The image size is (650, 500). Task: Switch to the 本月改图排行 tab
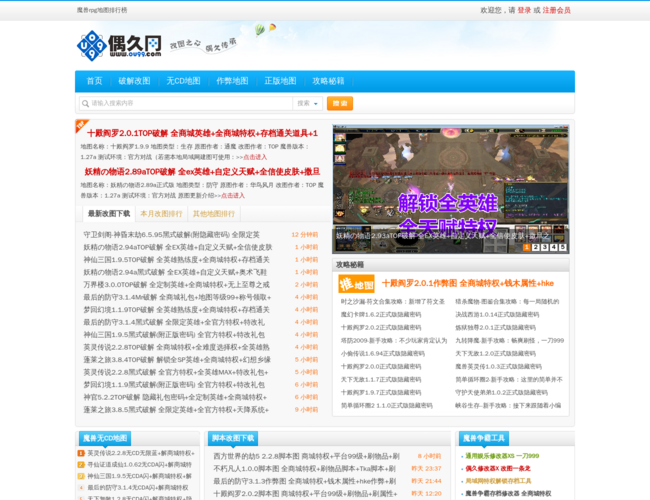pyautogui.click(x=161, y=214)
